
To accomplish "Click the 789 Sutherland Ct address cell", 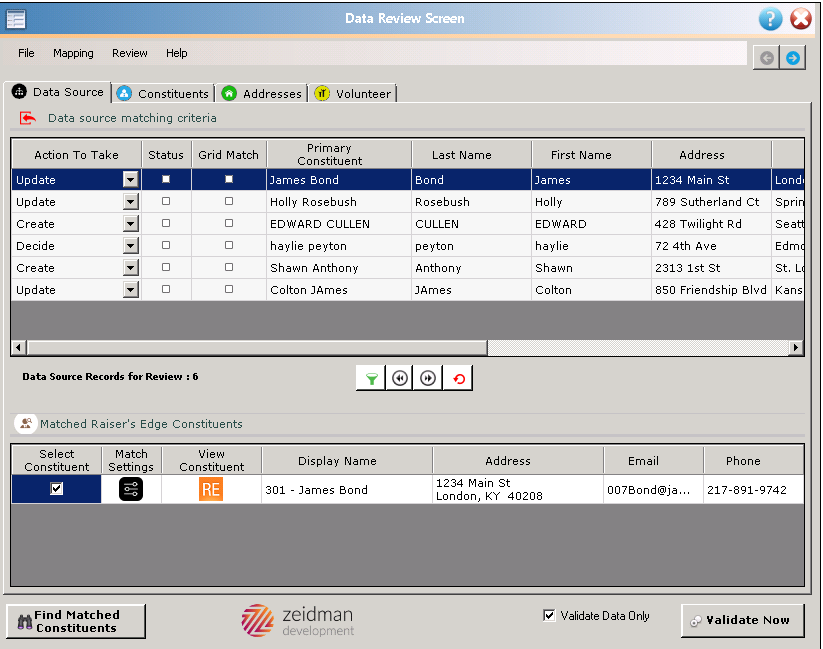I will click(711, 202).
